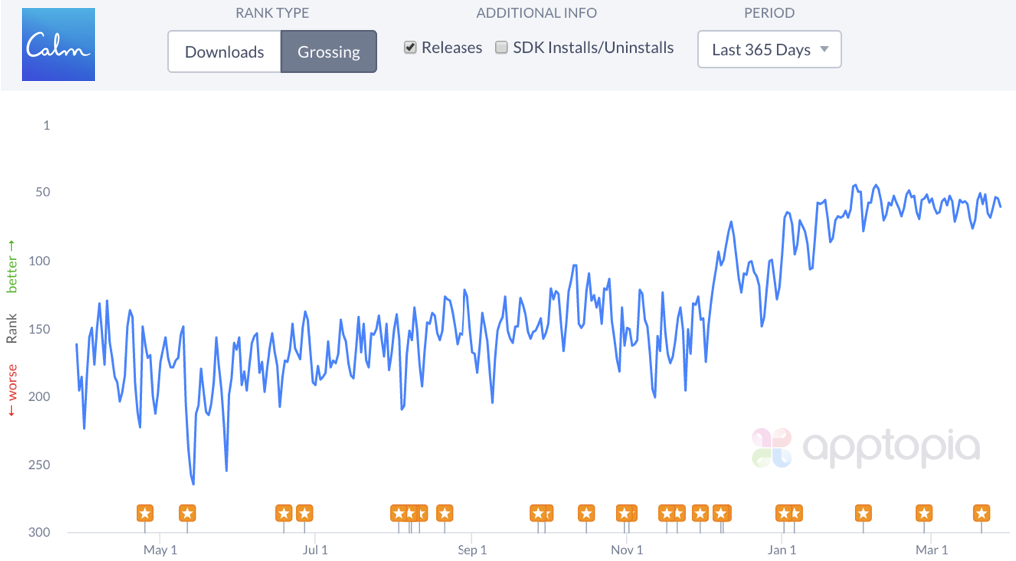
Task: Click the leftmost release star marker
Action: click(x=145, y=514)
